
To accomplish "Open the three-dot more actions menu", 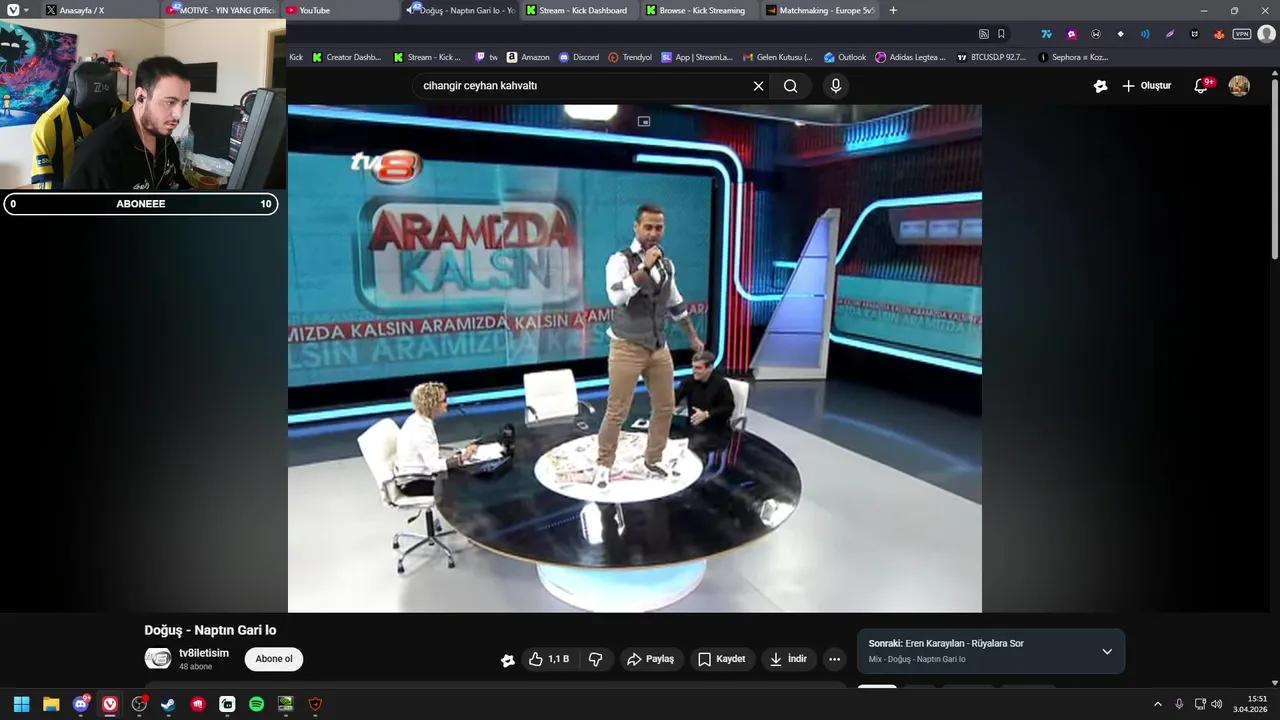I will (x=835, y=659).
